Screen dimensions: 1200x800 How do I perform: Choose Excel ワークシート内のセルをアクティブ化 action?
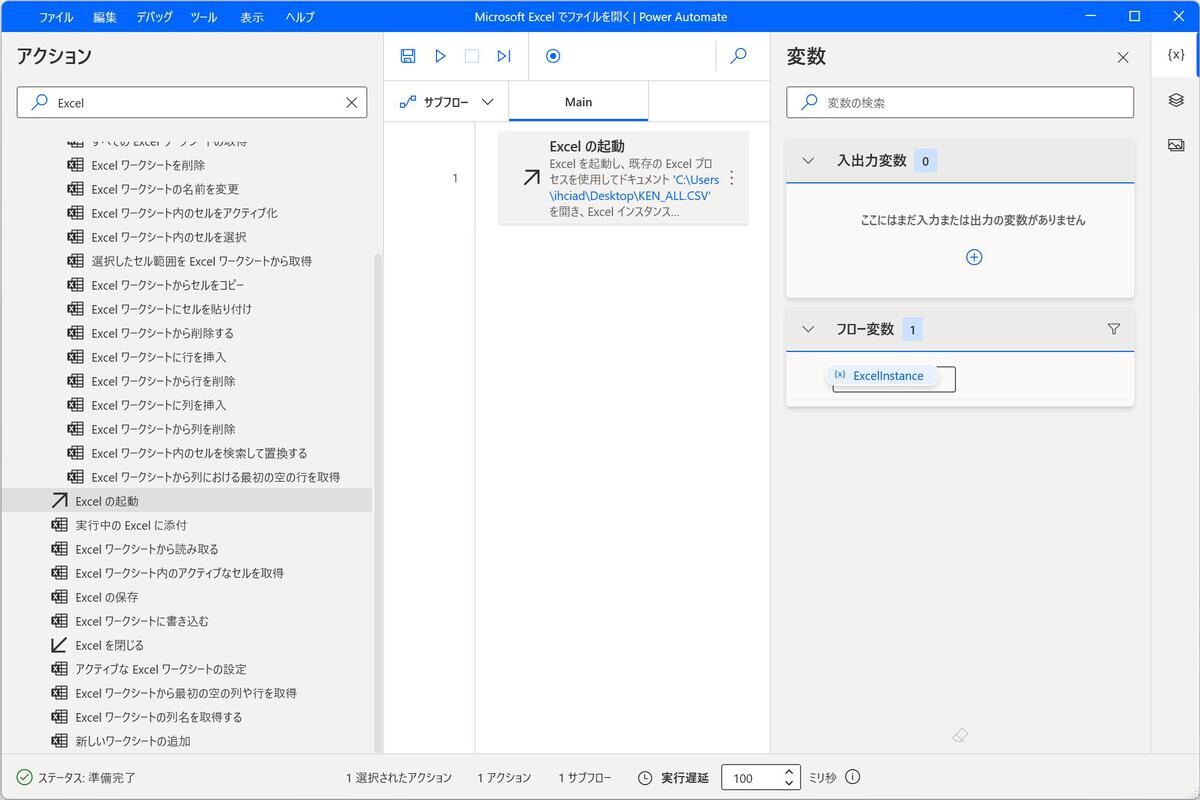point(184,213)
